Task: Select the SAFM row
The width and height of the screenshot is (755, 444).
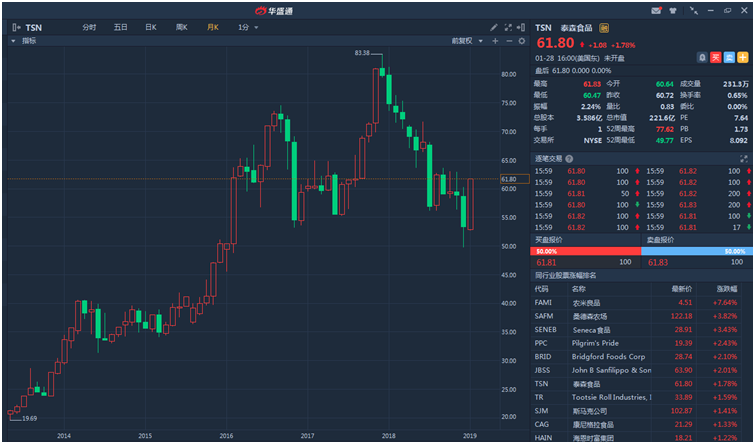Action: 641,316
